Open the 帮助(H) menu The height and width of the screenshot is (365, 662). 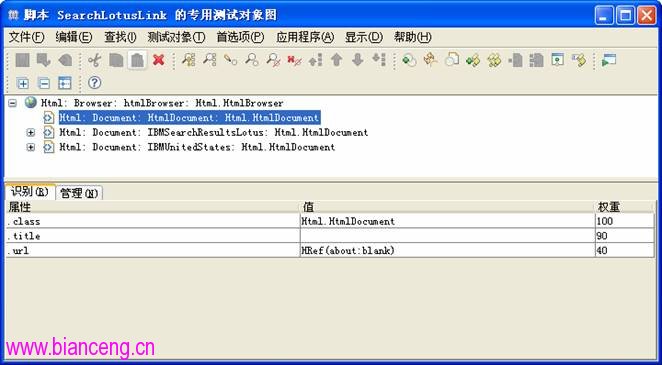coord(412,37)
